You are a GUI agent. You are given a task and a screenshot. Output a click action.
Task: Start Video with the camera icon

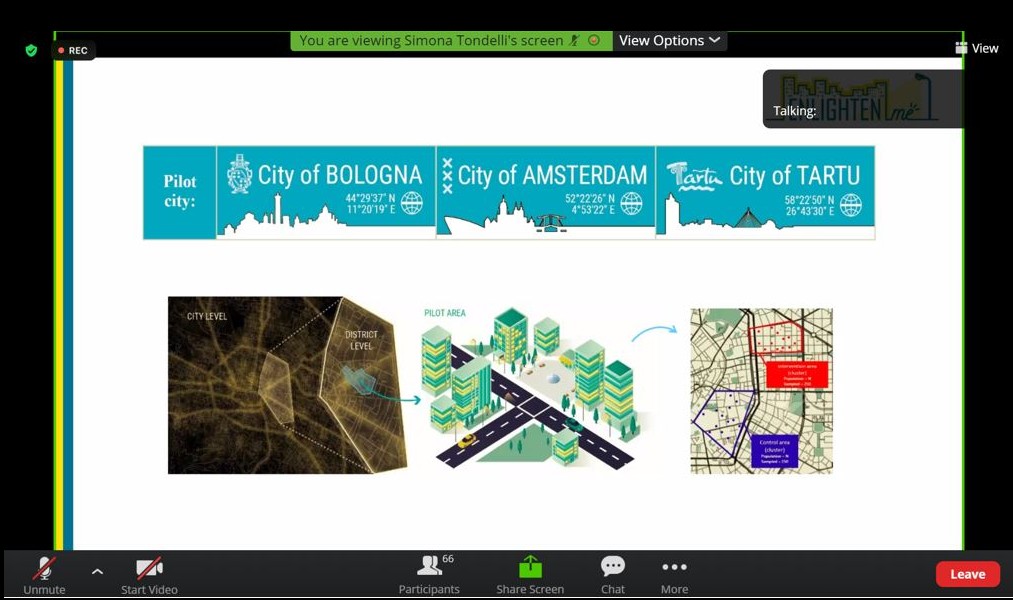point(149,574)
